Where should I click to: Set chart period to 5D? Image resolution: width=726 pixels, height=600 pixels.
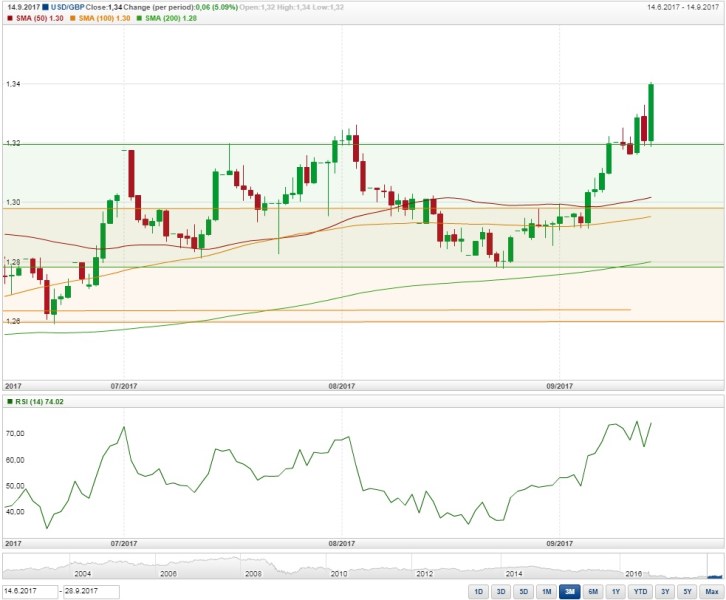click(x=524, y=592)
